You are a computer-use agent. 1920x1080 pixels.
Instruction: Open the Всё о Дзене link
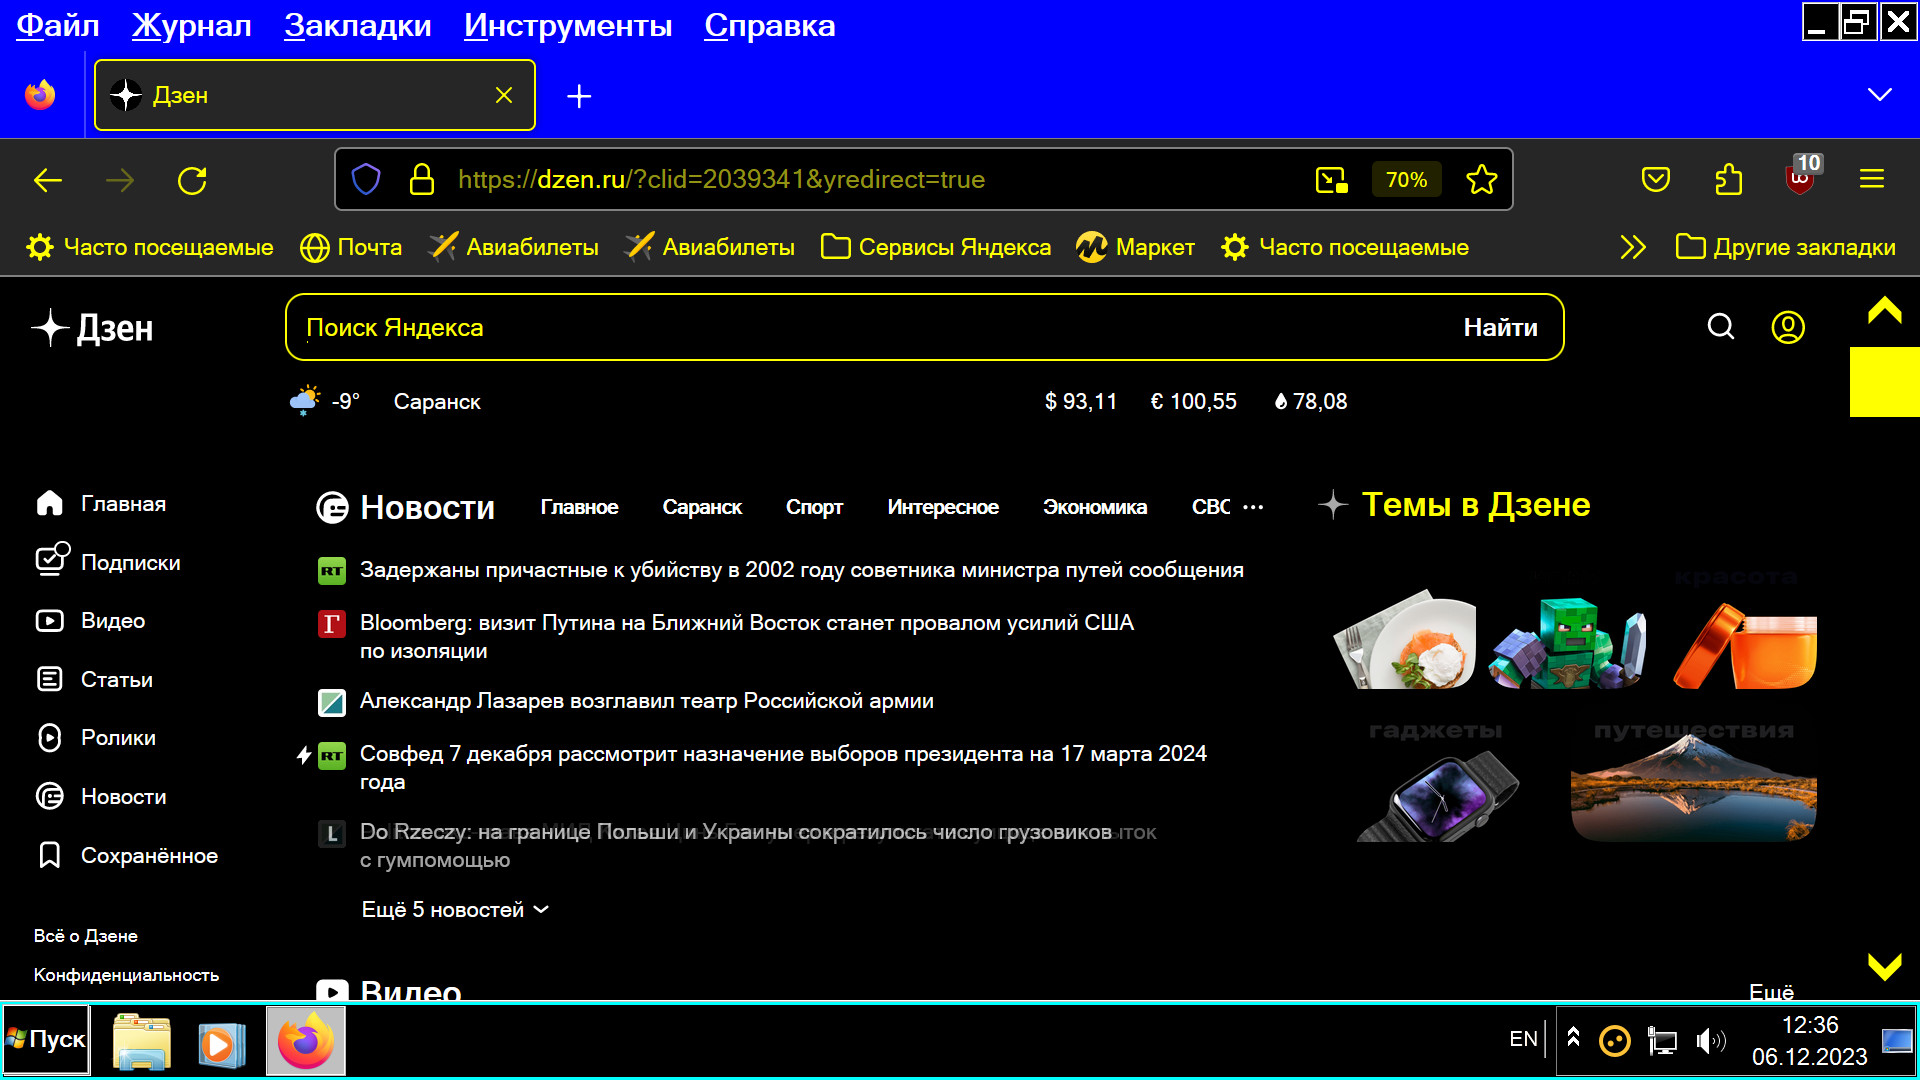(86, 936)
